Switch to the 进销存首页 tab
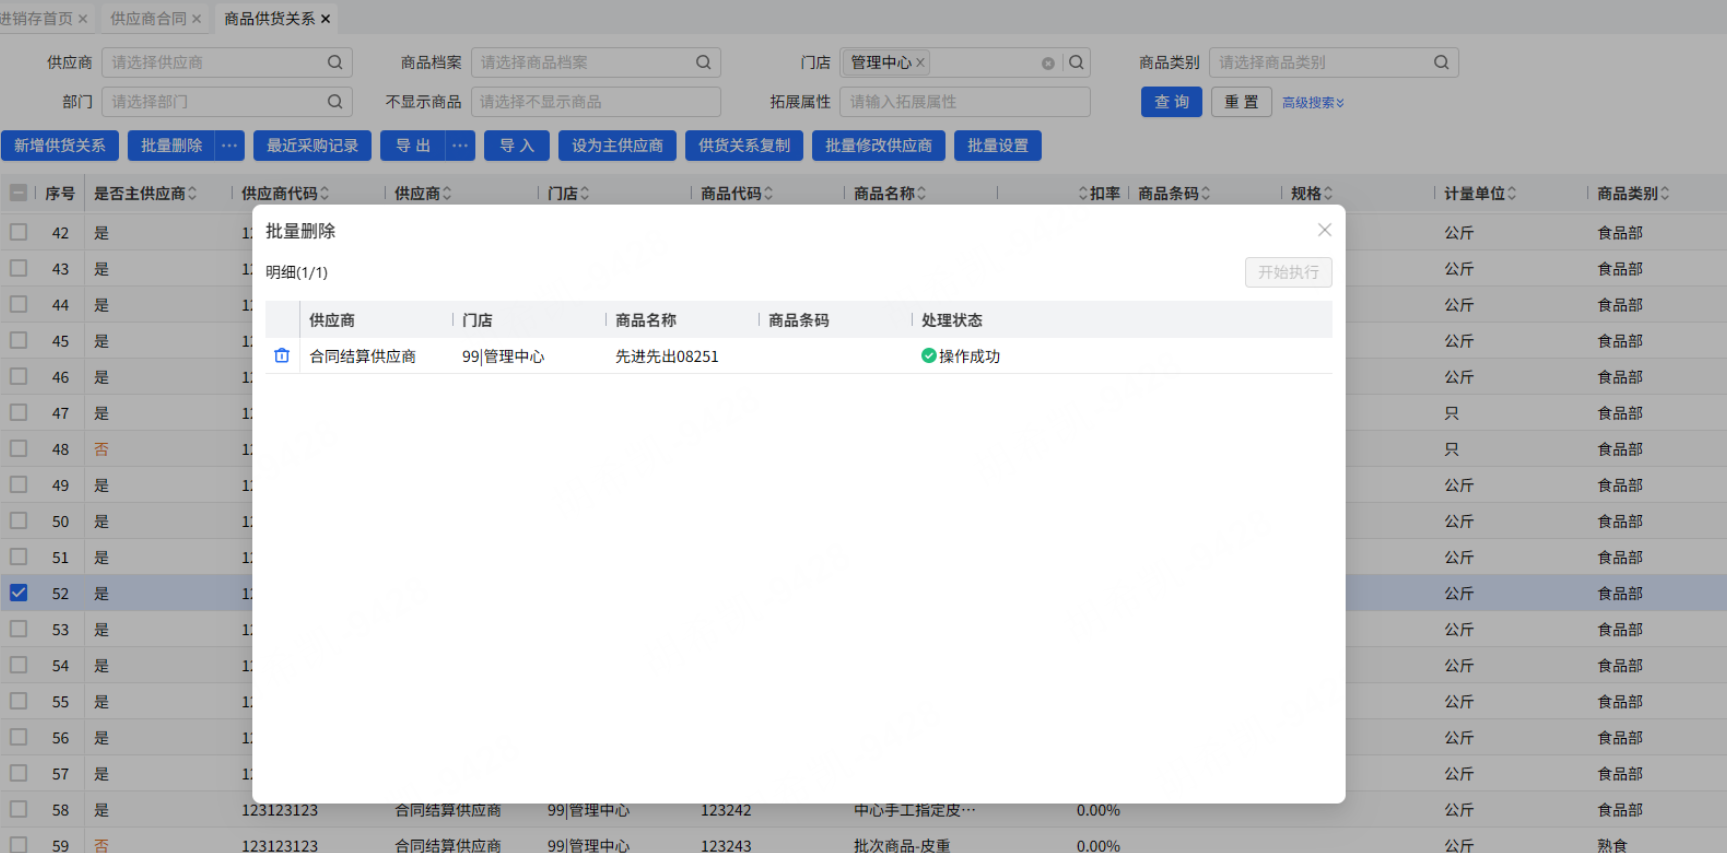Image resolution: width=1727 pixels, height=853 pixels. pos(36,18)
